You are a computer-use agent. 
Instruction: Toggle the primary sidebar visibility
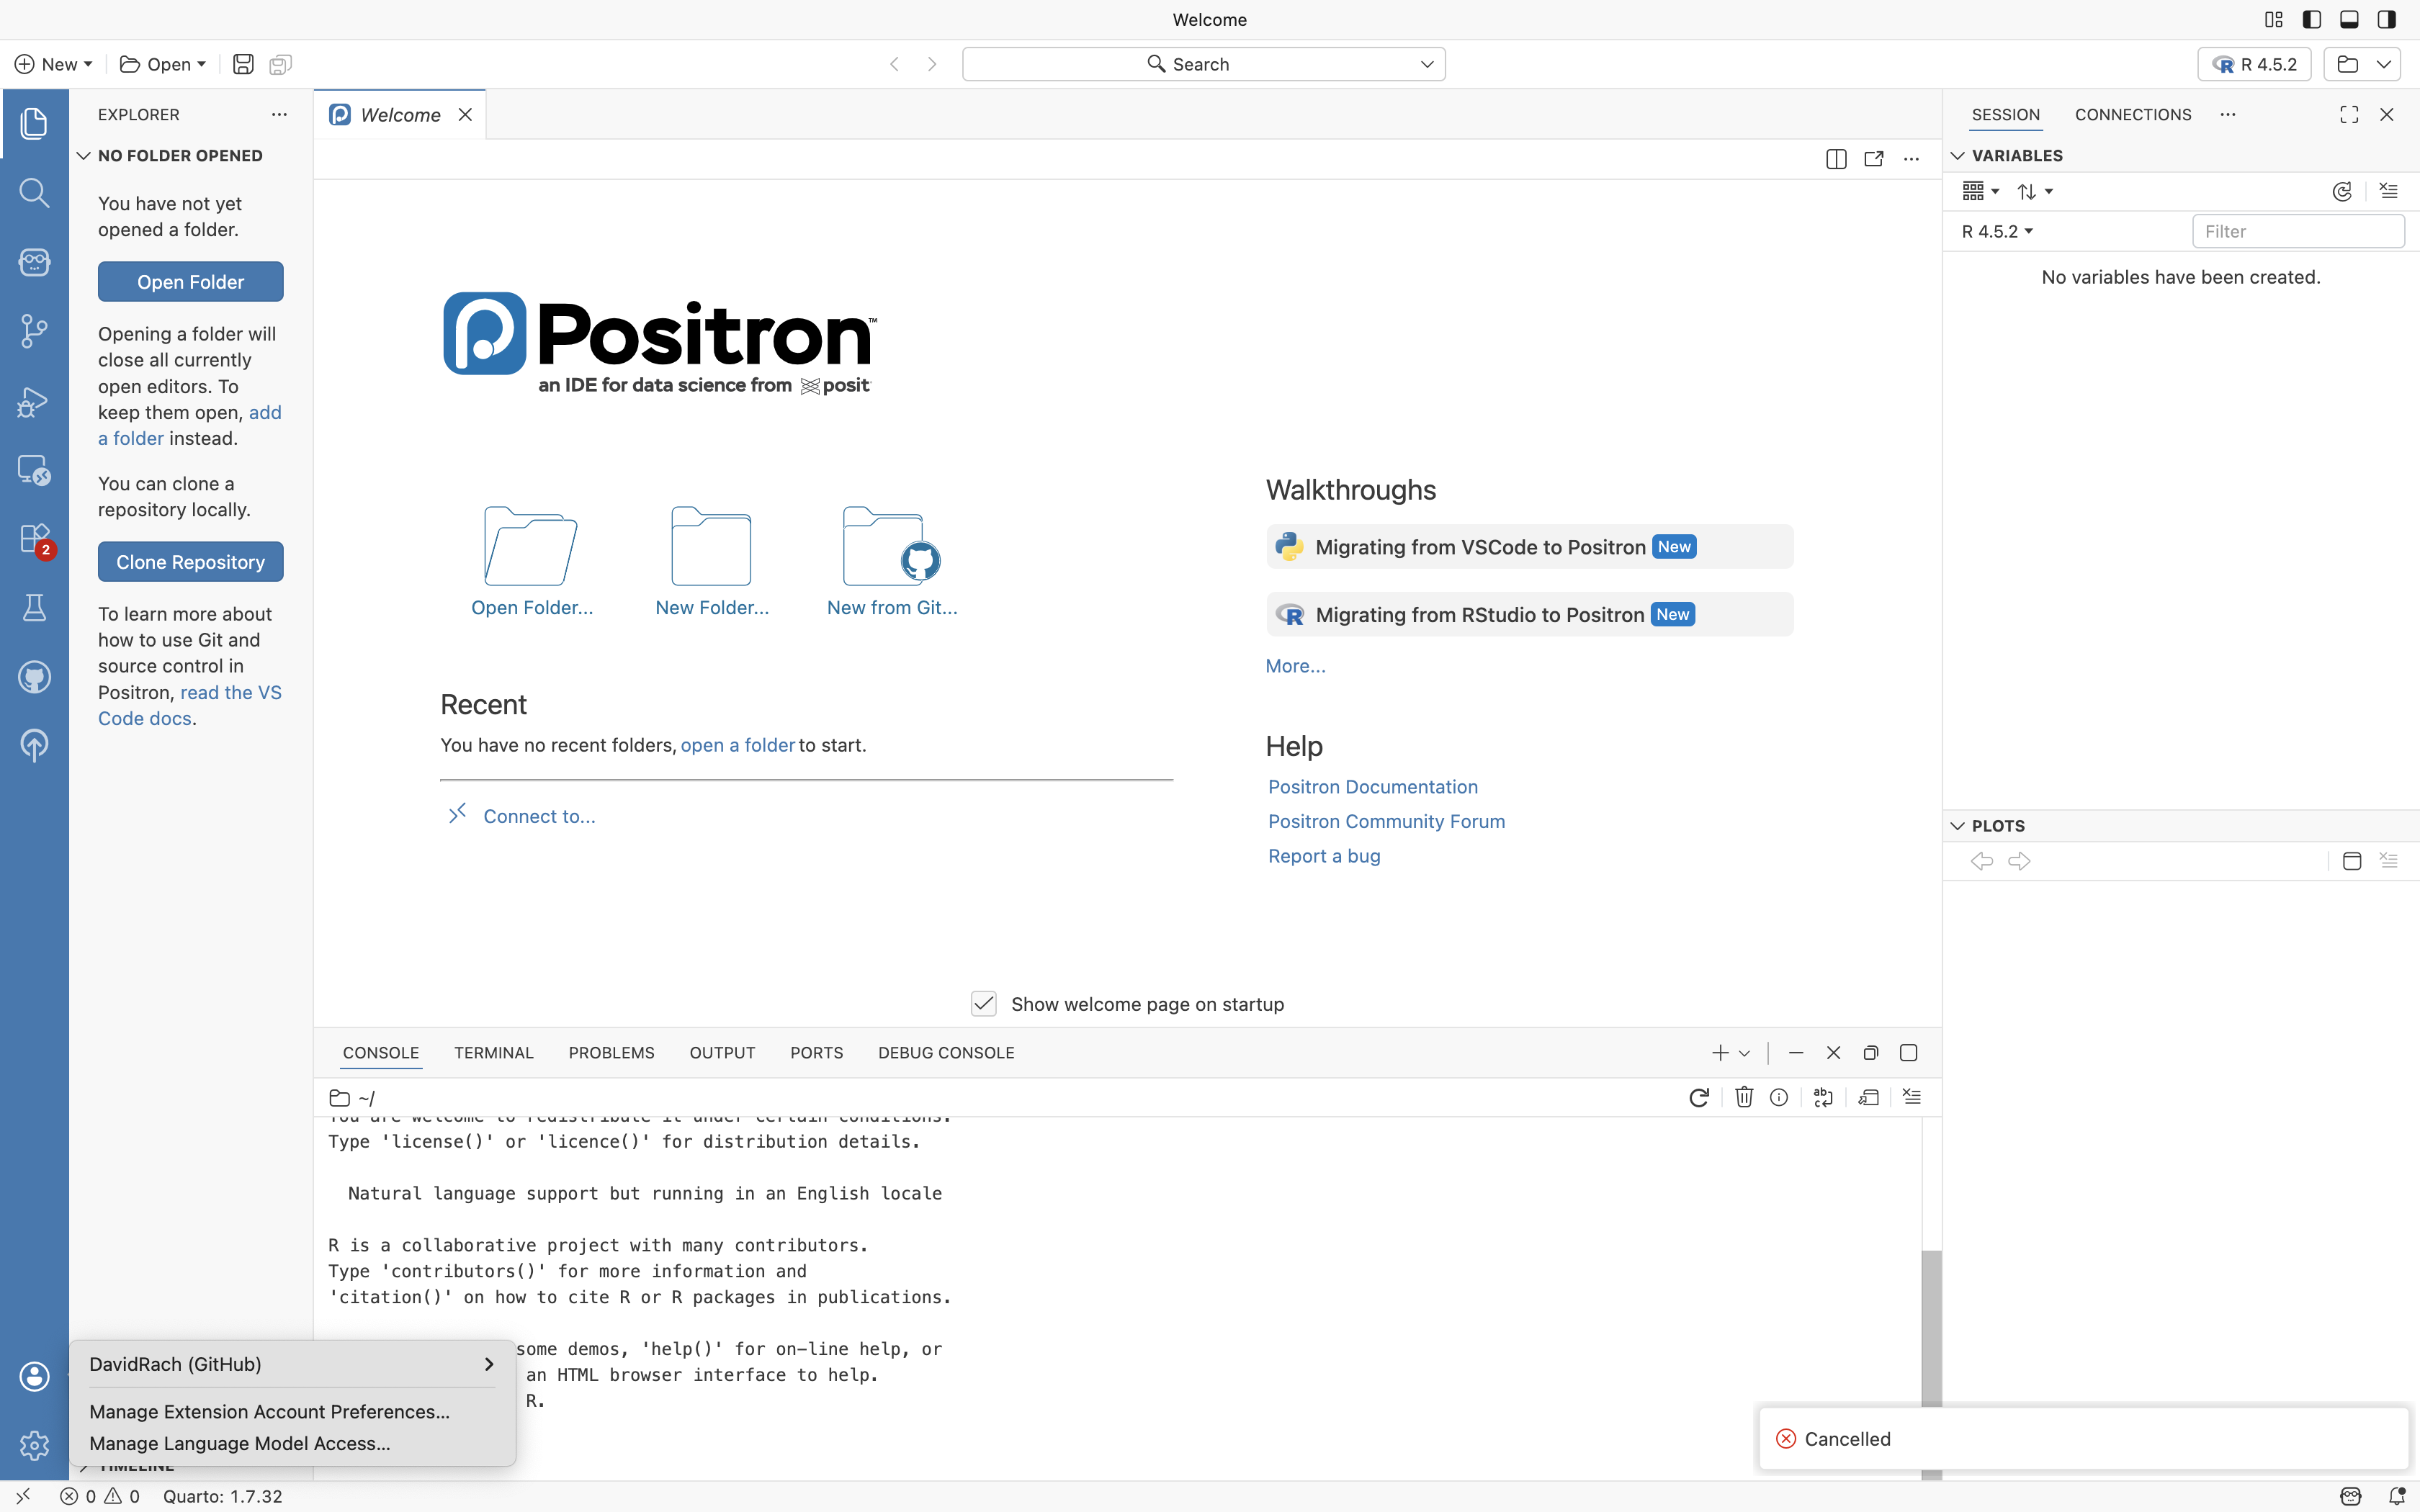point(2311,19)
